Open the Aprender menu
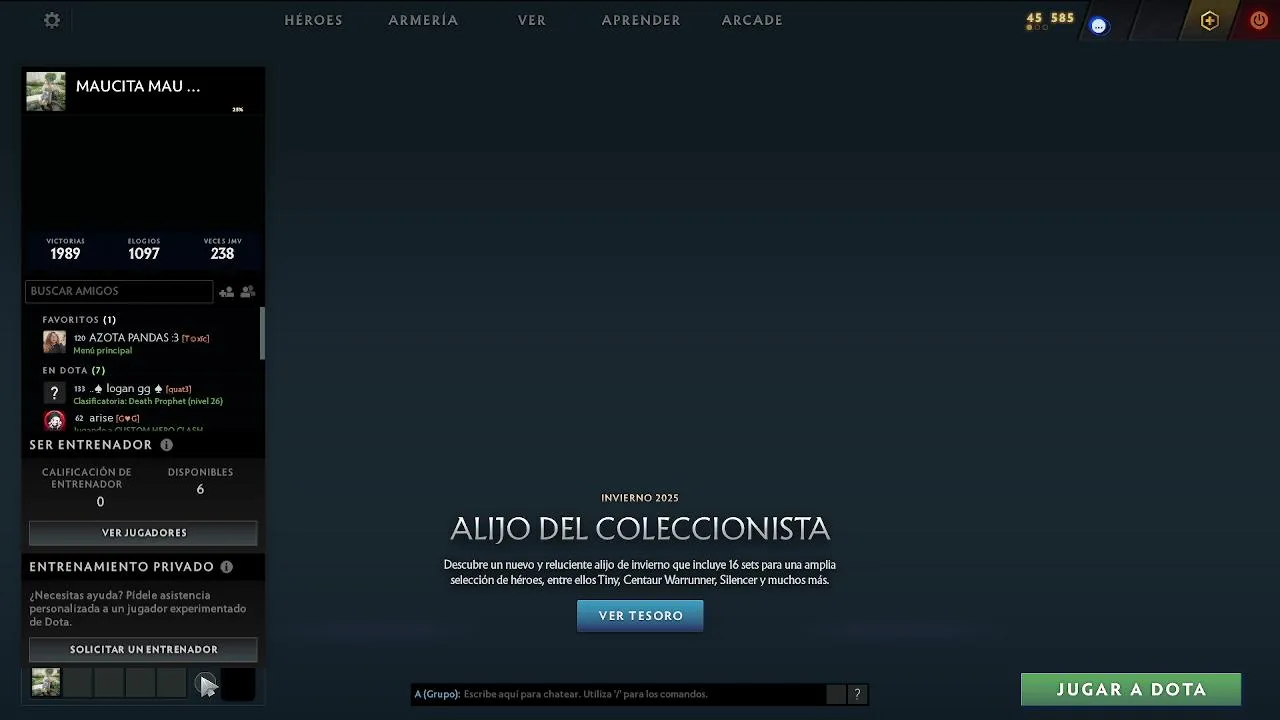1280x720 pixels. [641, 20]
